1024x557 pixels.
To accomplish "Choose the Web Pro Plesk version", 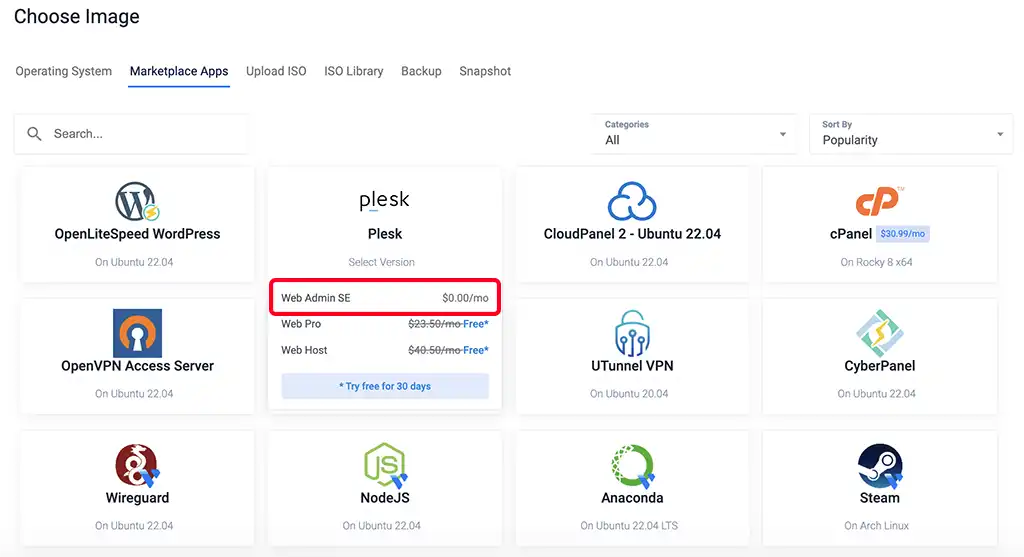I will tap(385, 324).
